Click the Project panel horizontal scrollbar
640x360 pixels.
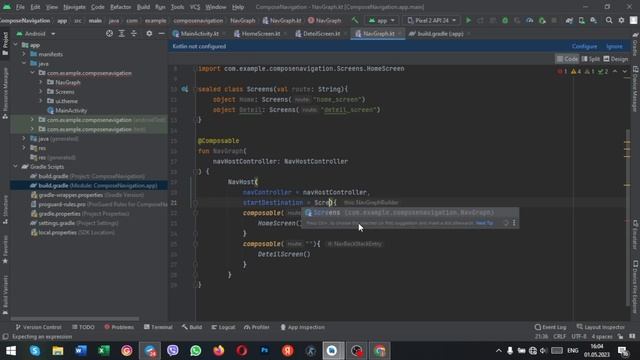point(75,319)
